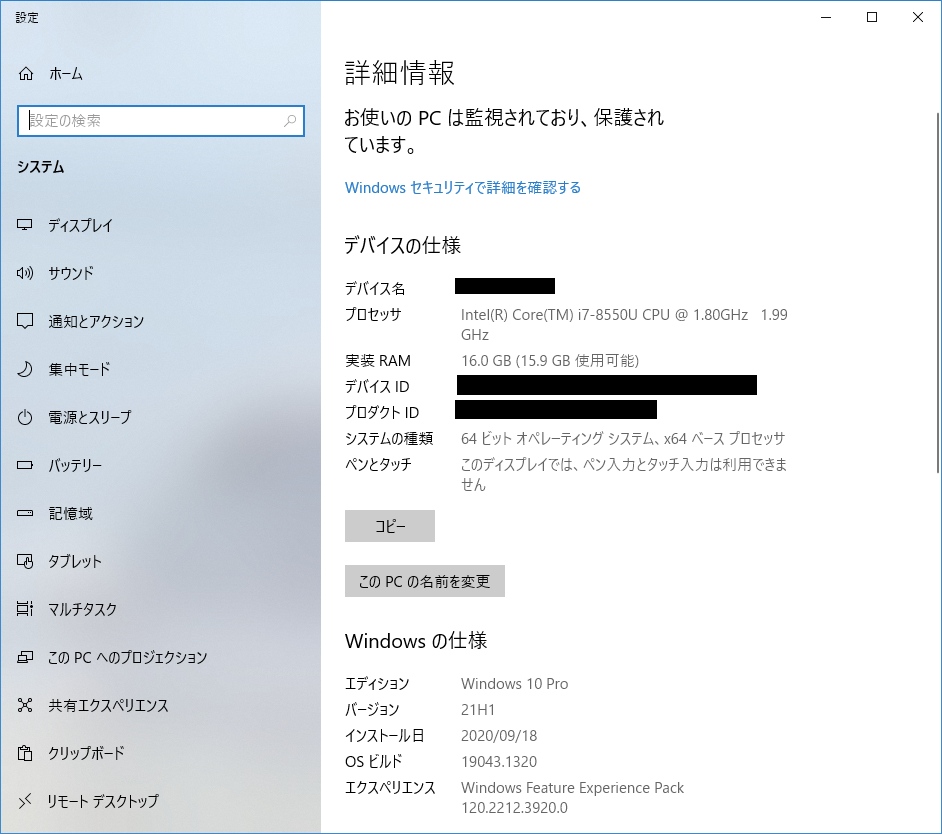Maximize the 設定 window
The height and width of the screenshot is (834, 942).
tap(872, 17)
